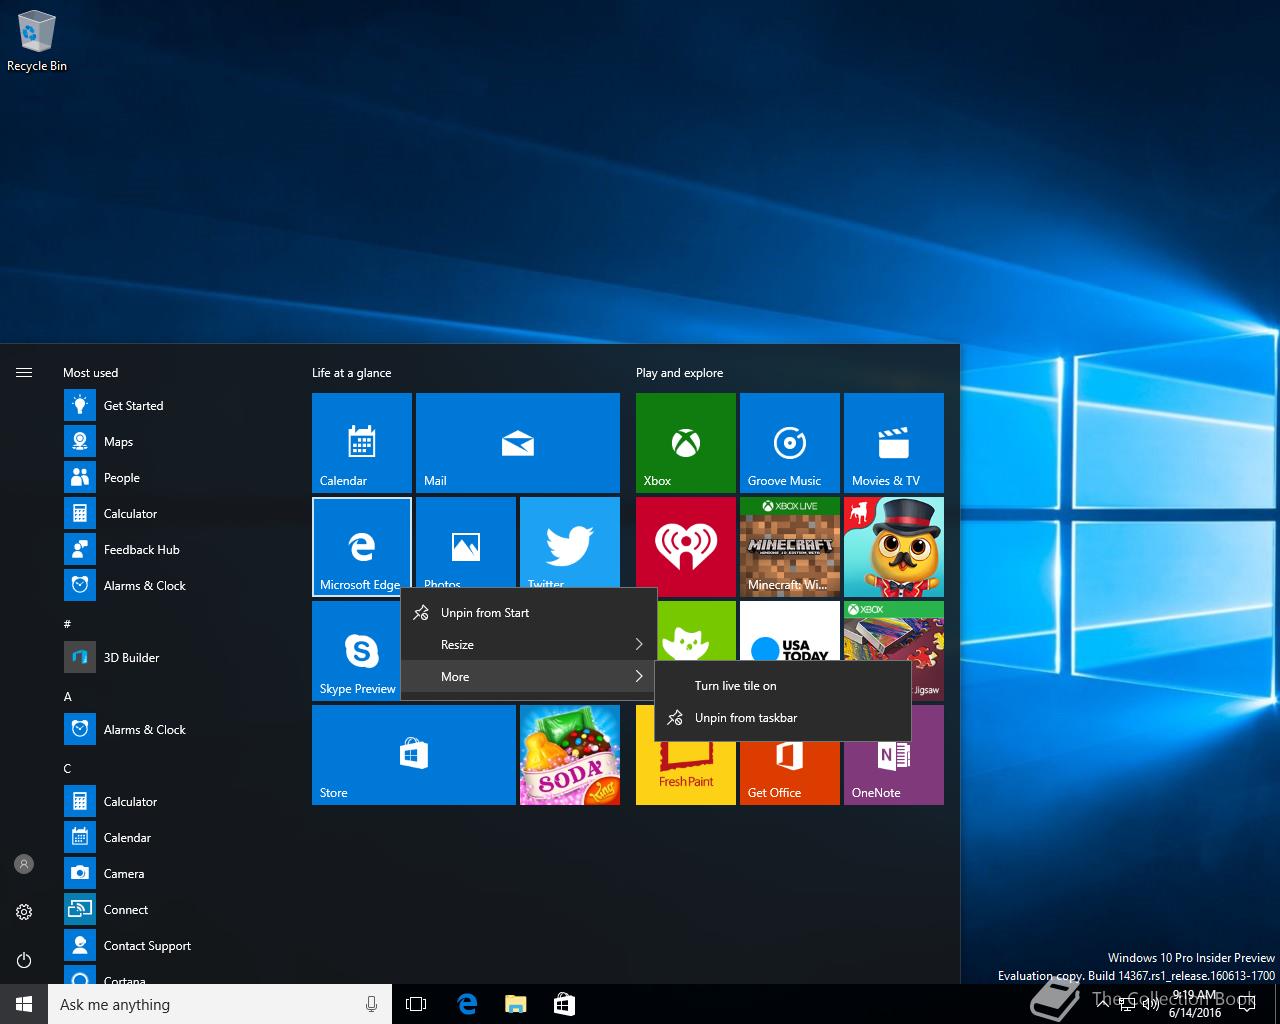The height and width of the screenshot is (1024, 1280).
Task: Click the 'A' letter index header
Action: [x=67, y=696]
